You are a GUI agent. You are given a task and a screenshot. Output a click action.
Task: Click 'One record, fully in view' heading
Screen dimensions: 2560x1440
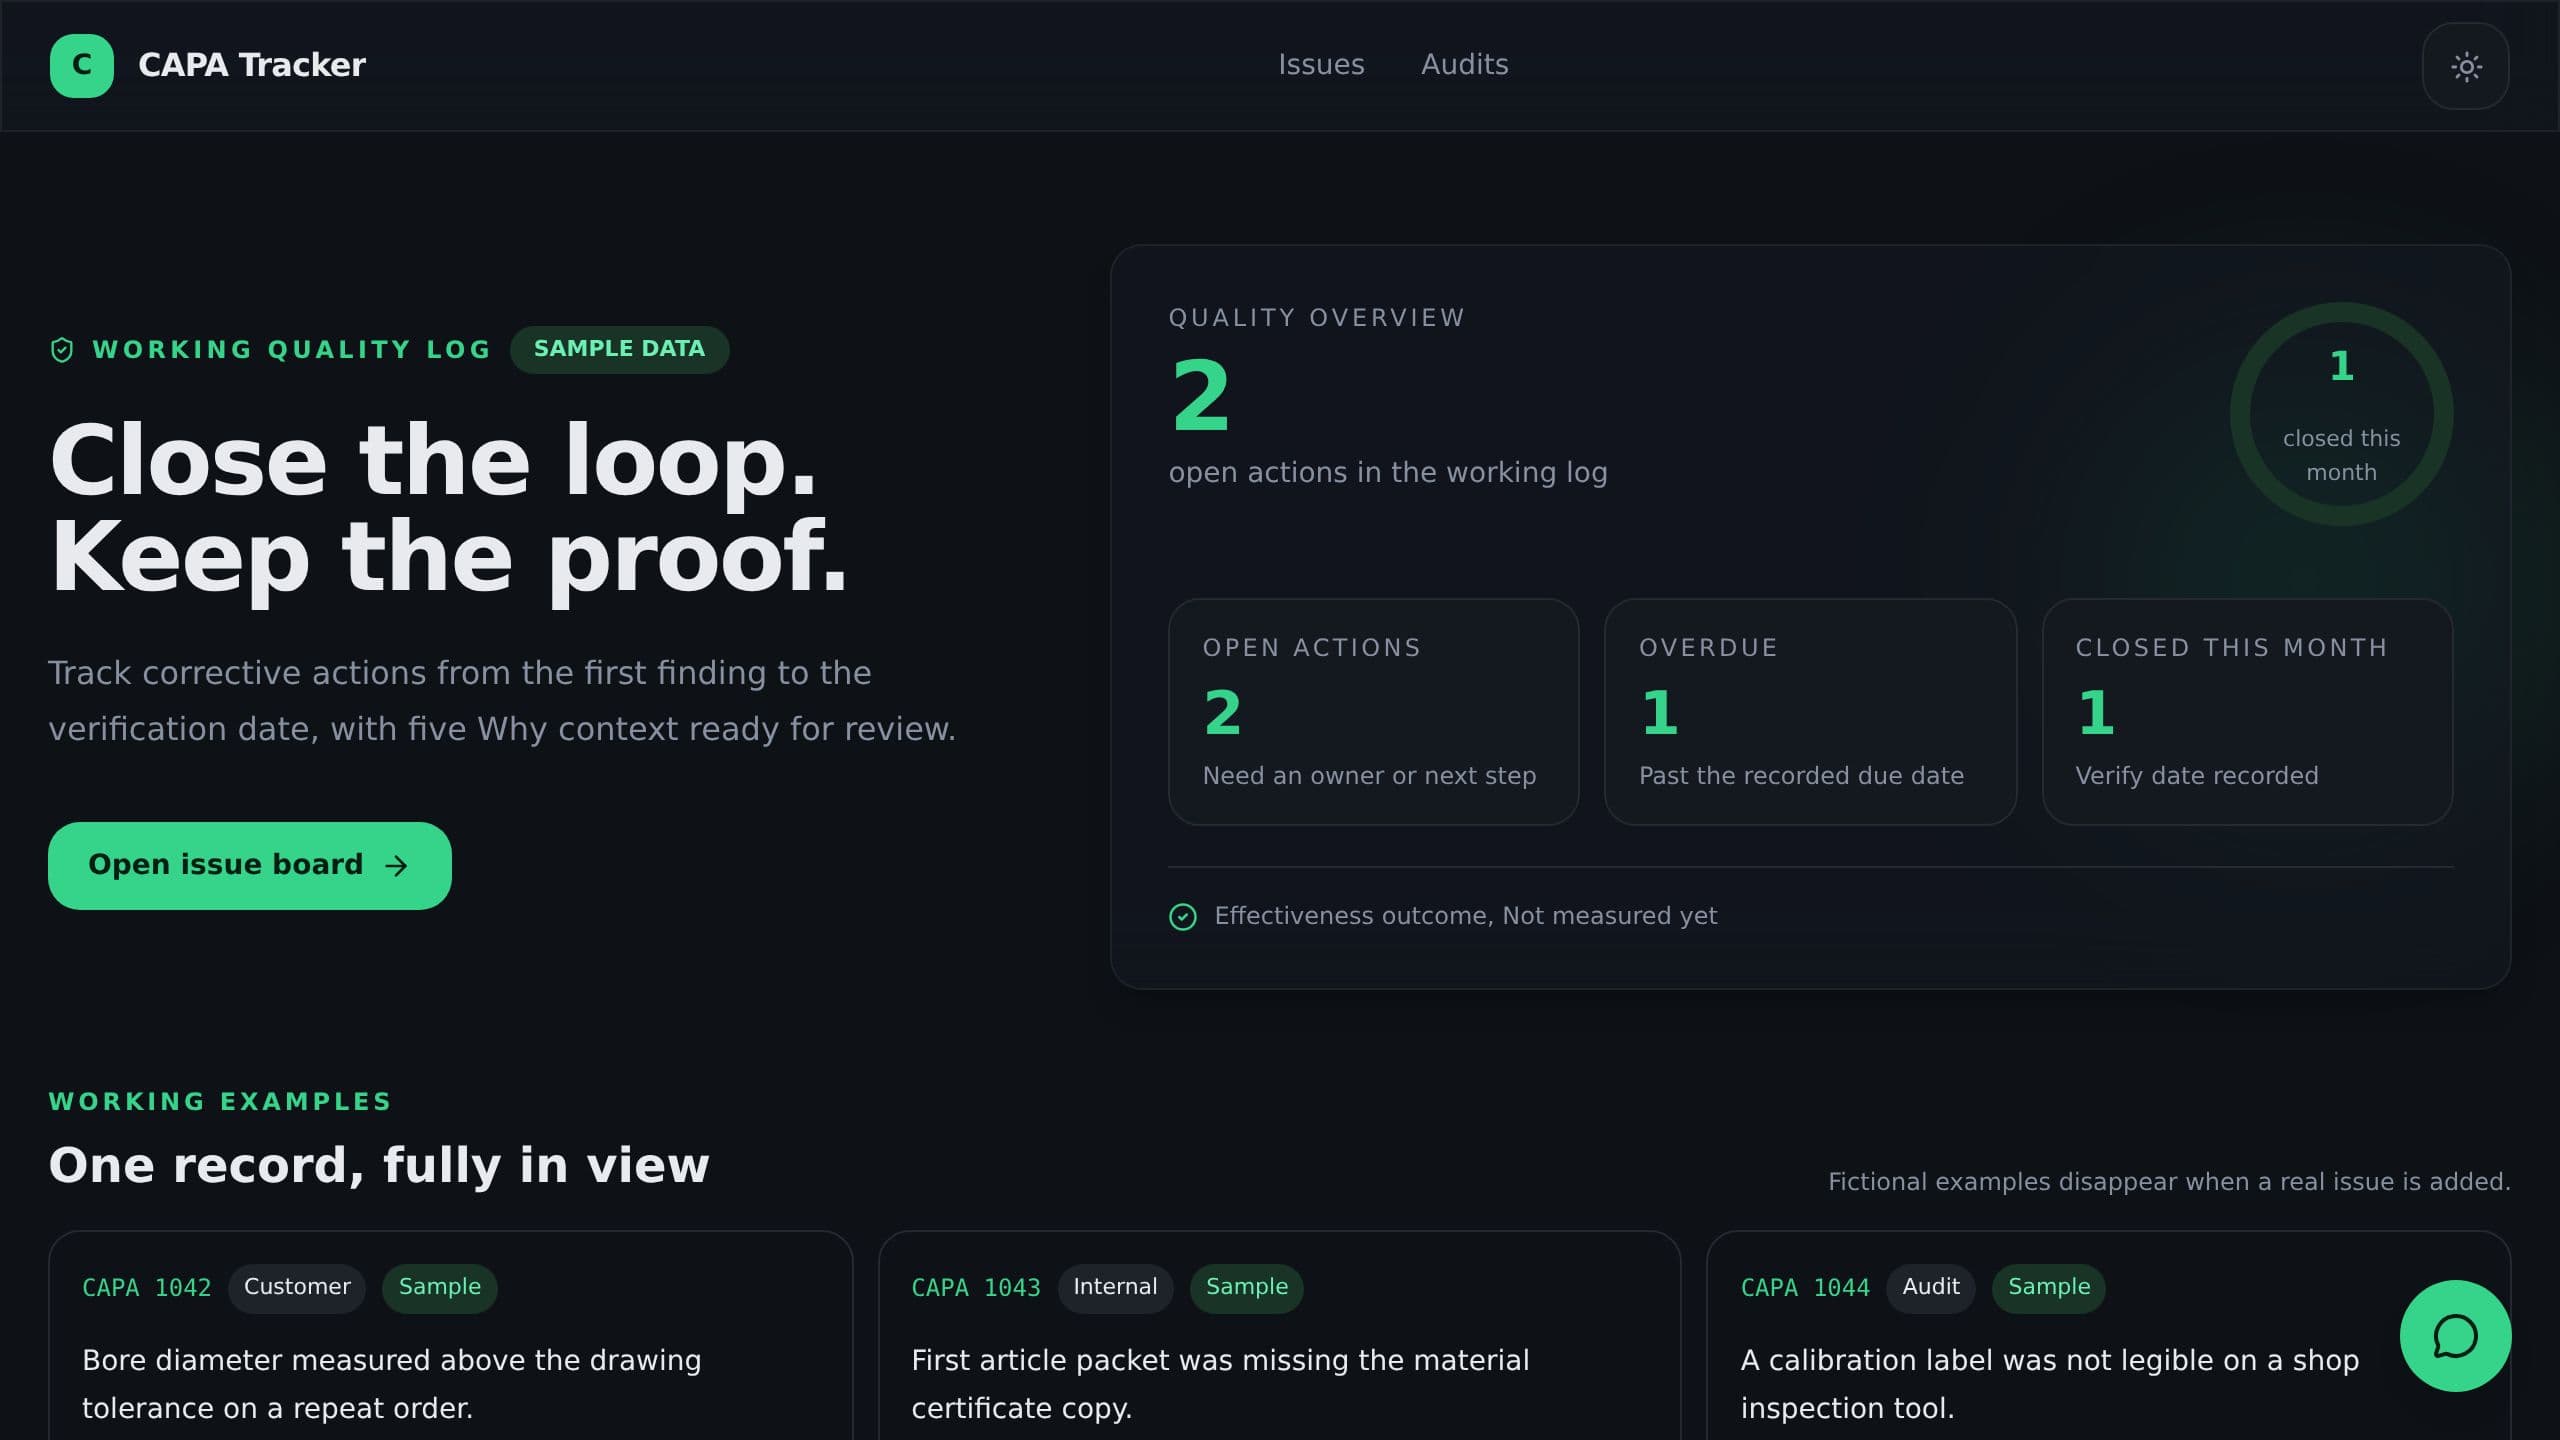379,1166
